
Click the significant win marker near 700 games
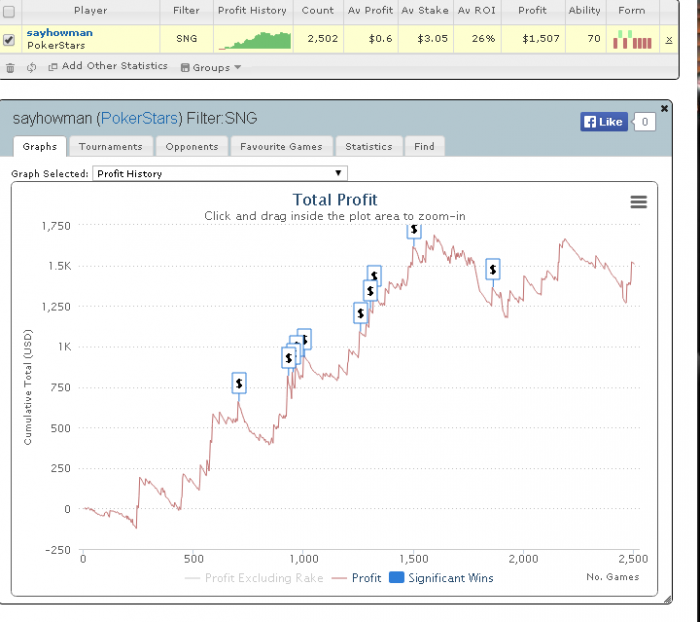pyautogui.click(x=239, y=383)
